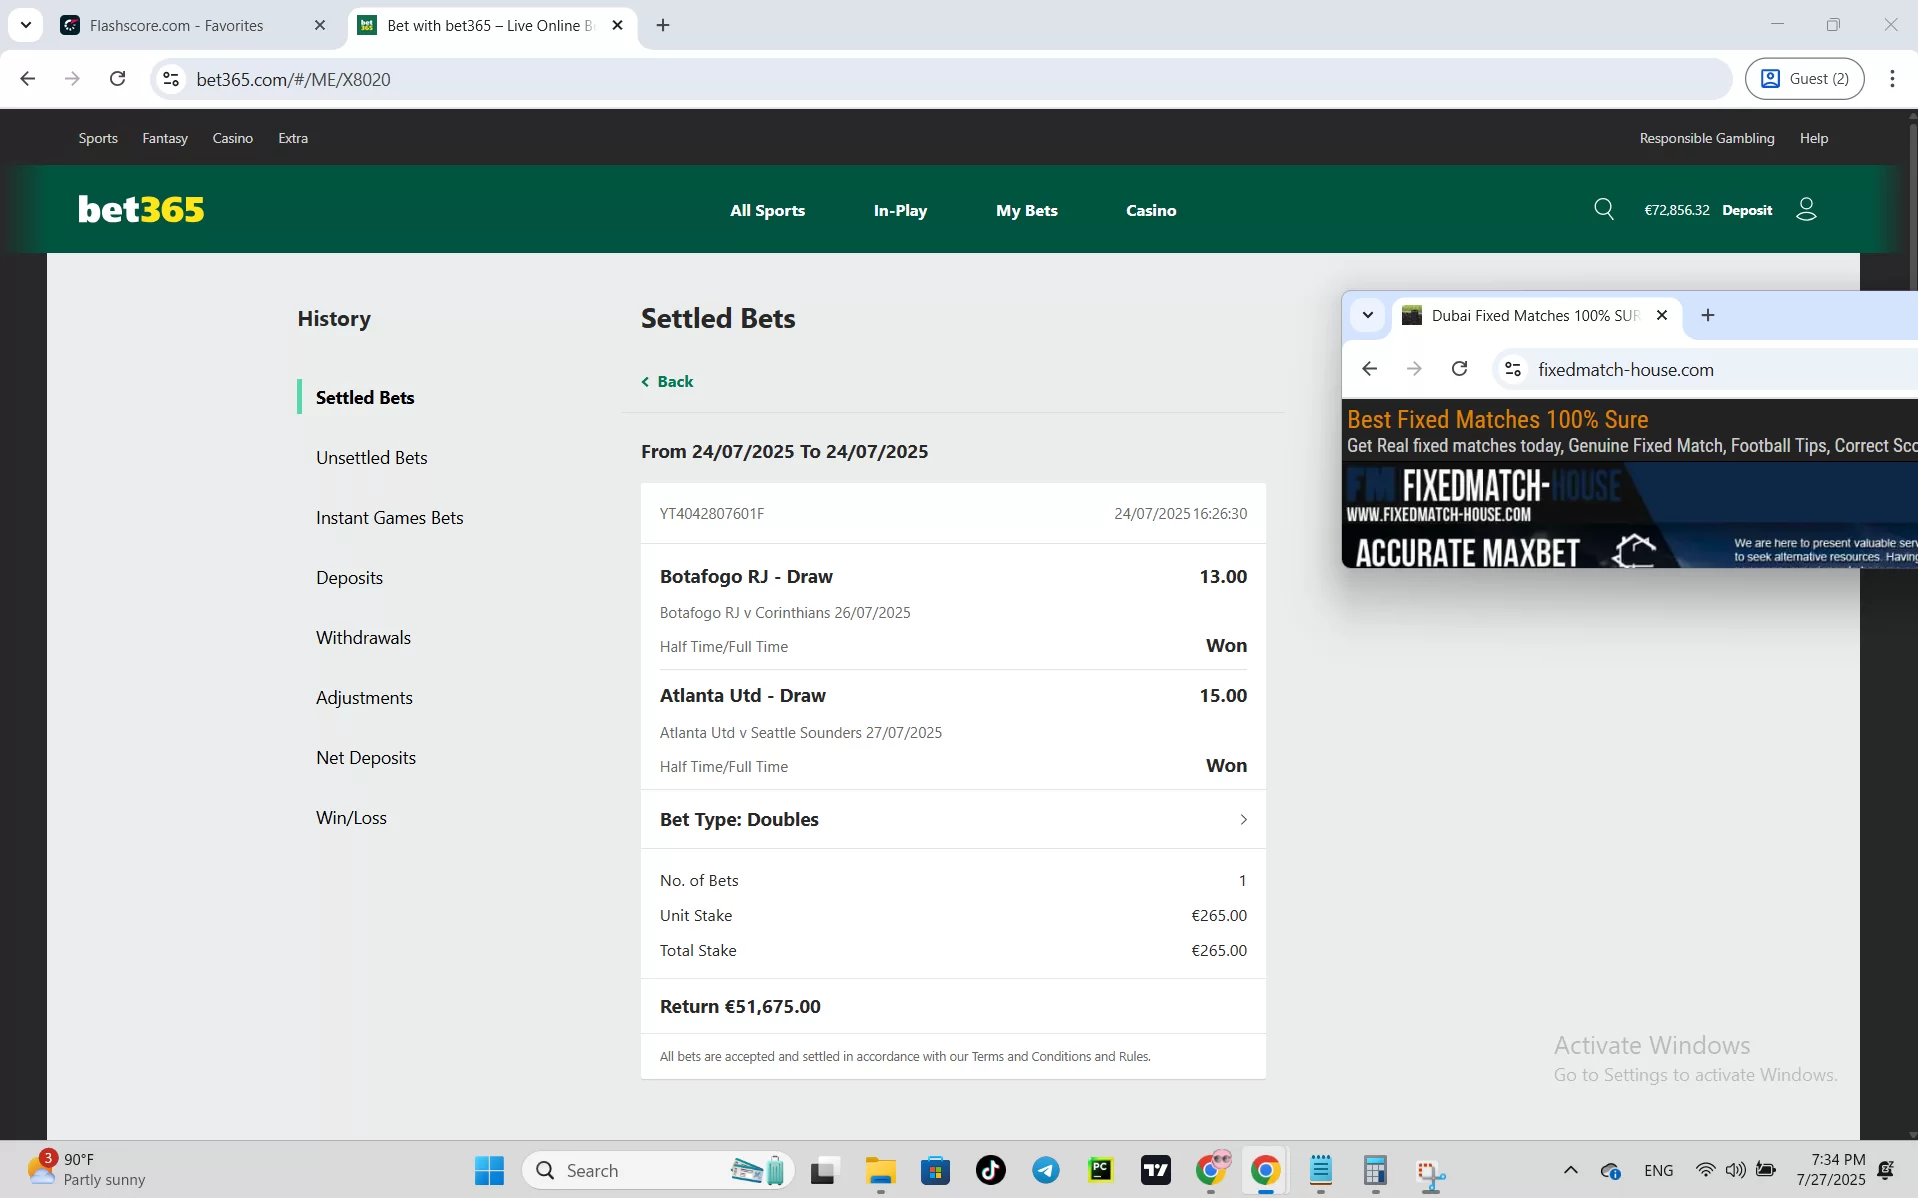The height and width of the screenshot is (1198, 1918).
Task: Open the account profile icon next to Deposit
Action: pyautogui.click(x=1806, y=209)
